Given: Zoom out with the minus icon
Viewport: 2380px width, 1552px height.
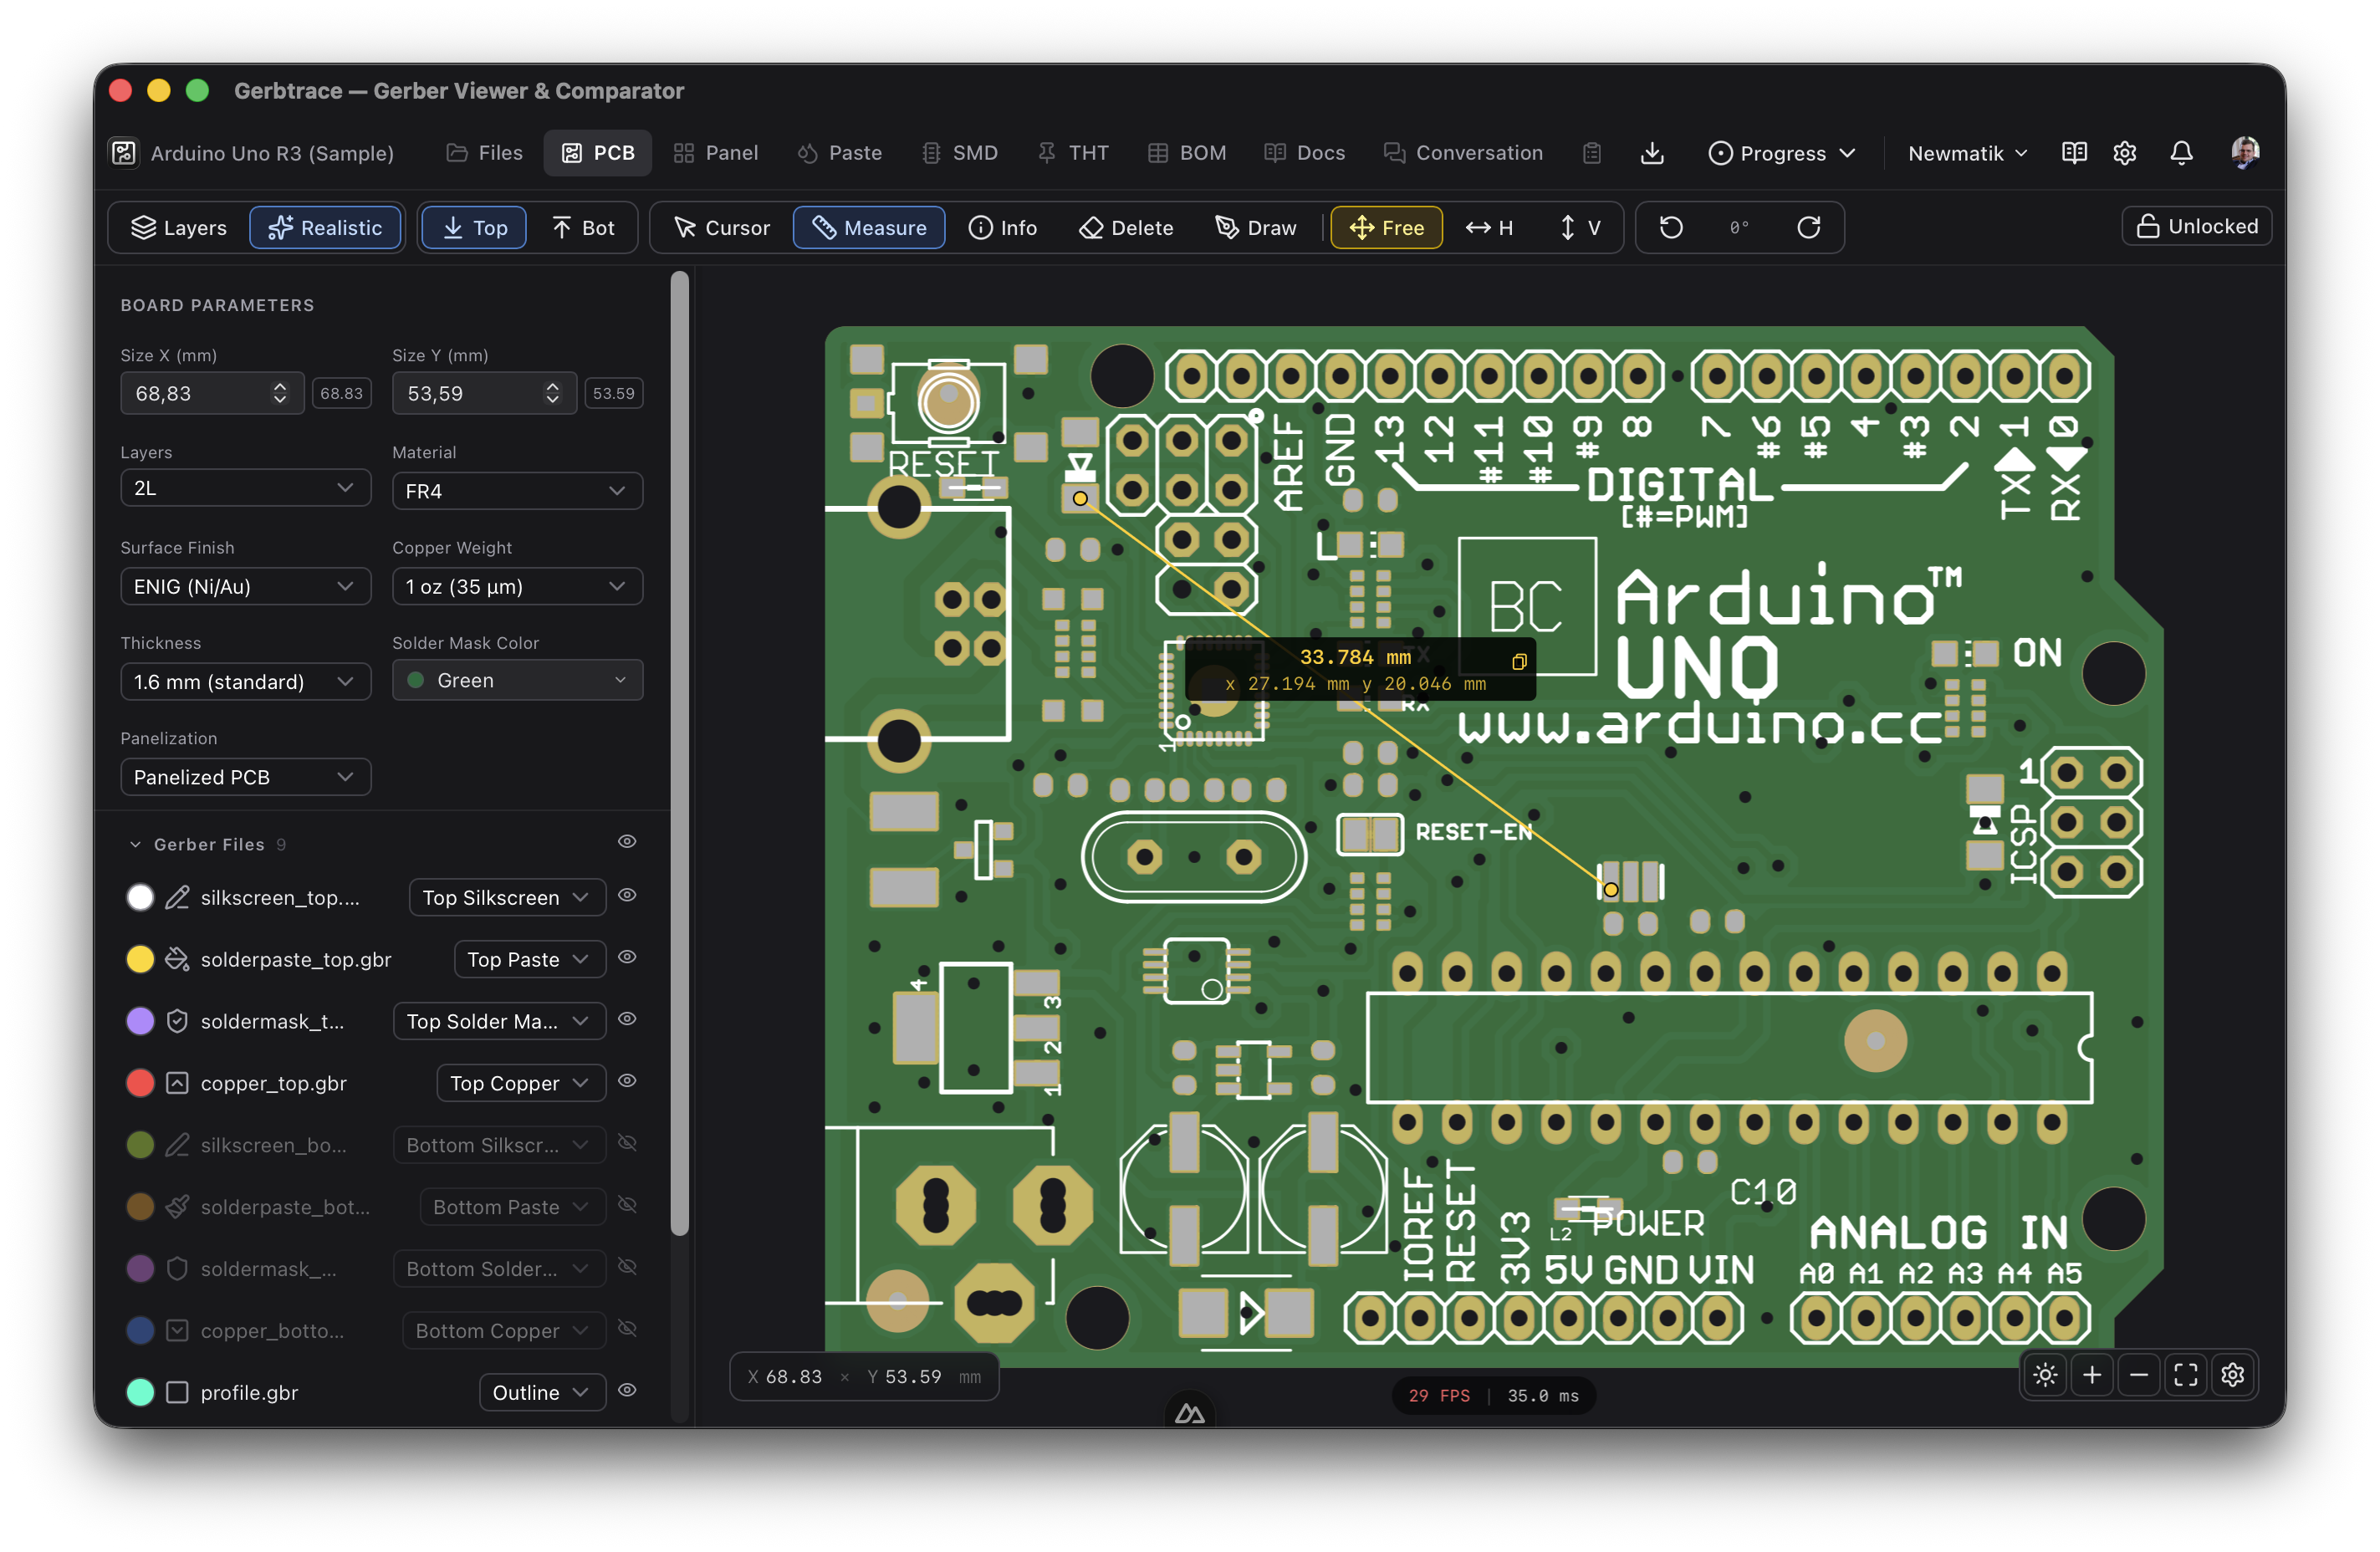Looking at the screenshot, I should point(2139,1375).
